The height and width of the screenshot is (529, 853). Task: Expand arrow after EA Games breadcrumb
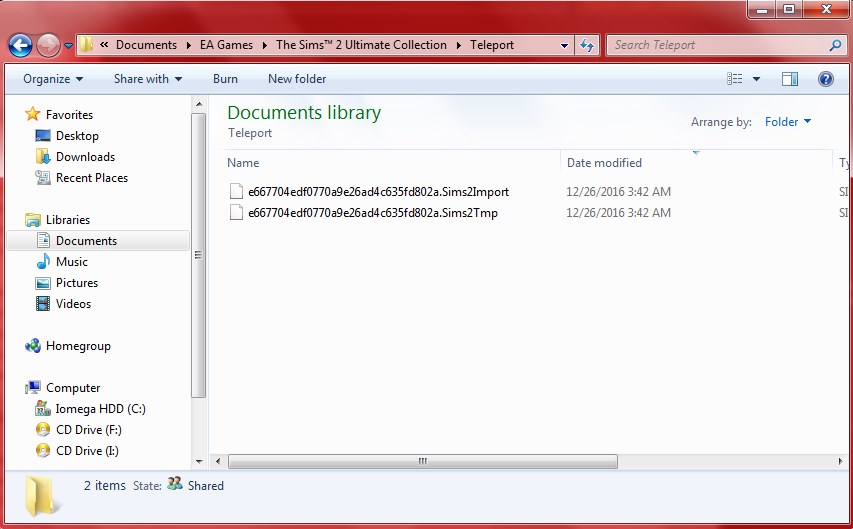[x=265, y=46]
